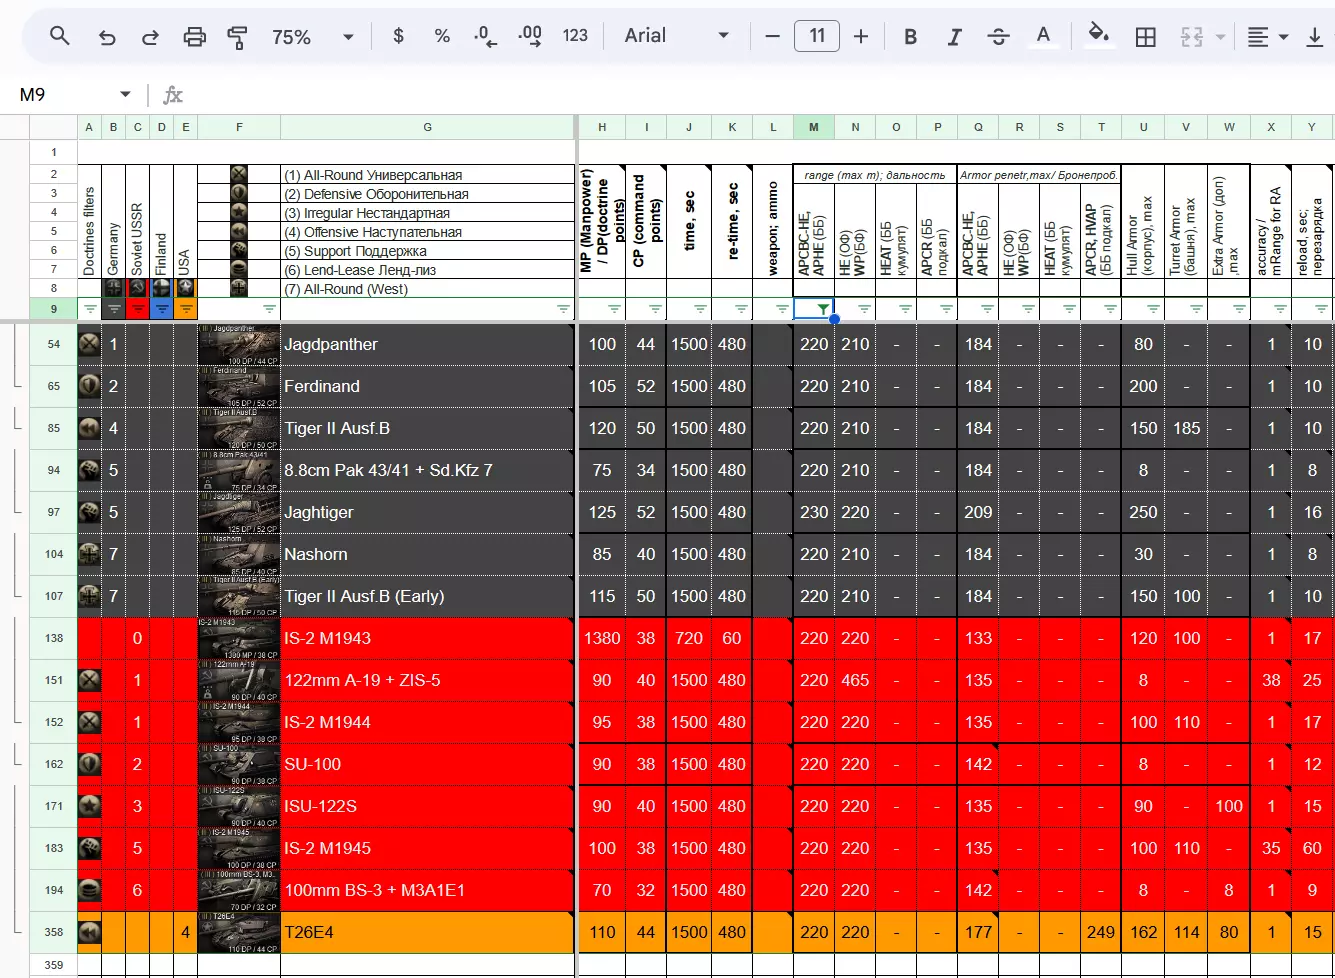Image resolution: width=1335 pixels, height=978 pixels.
Task: Format selection as percent
Action: click(442, 37)
